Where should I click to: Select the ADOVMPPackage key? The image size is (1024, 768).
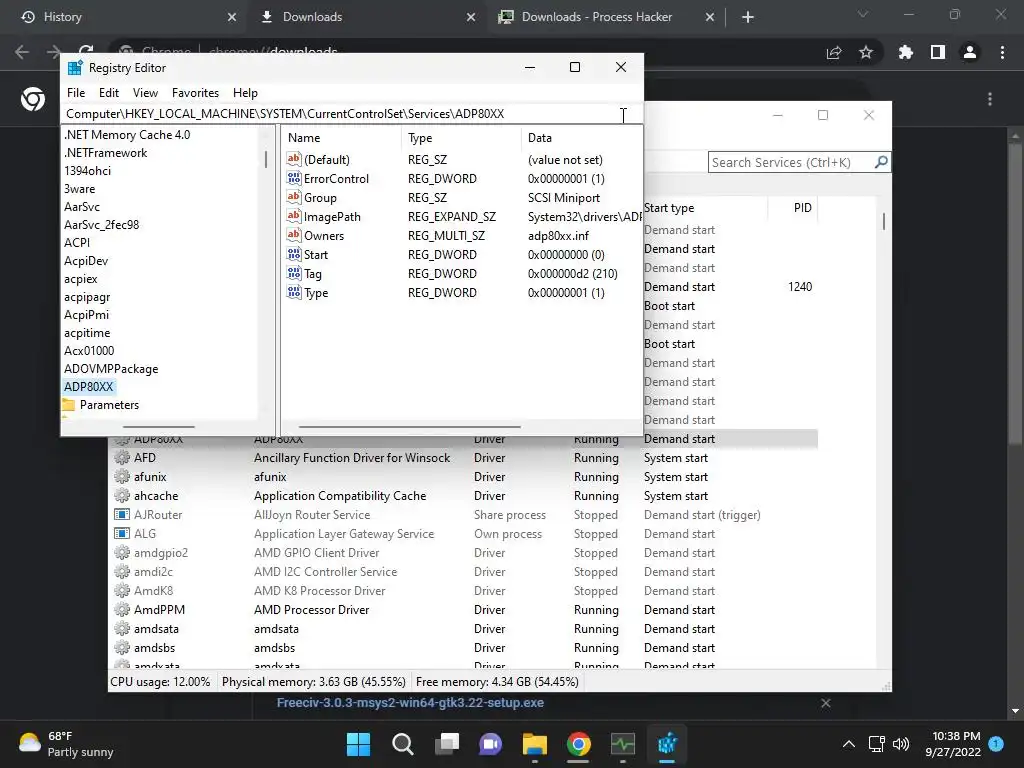(111, 369)
